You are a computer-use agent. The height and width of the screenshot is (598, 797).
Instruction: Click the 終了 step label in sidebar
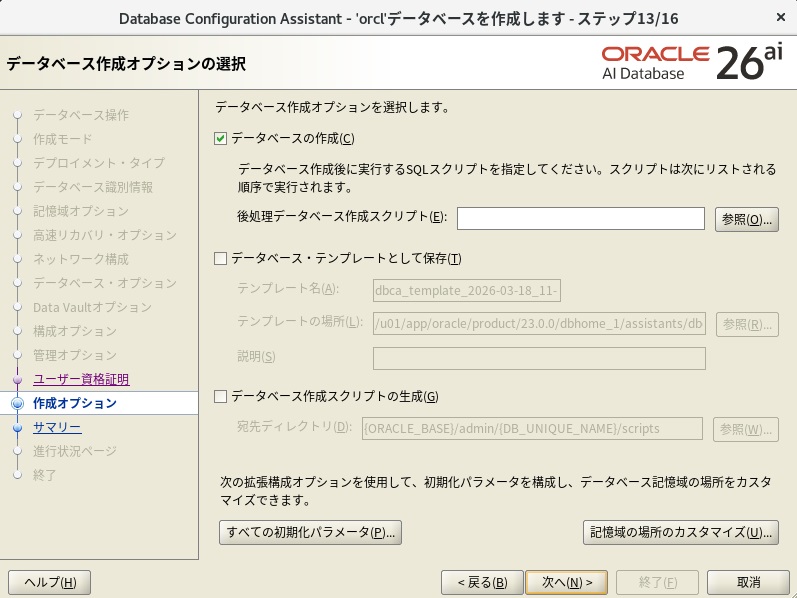[45, 475]
